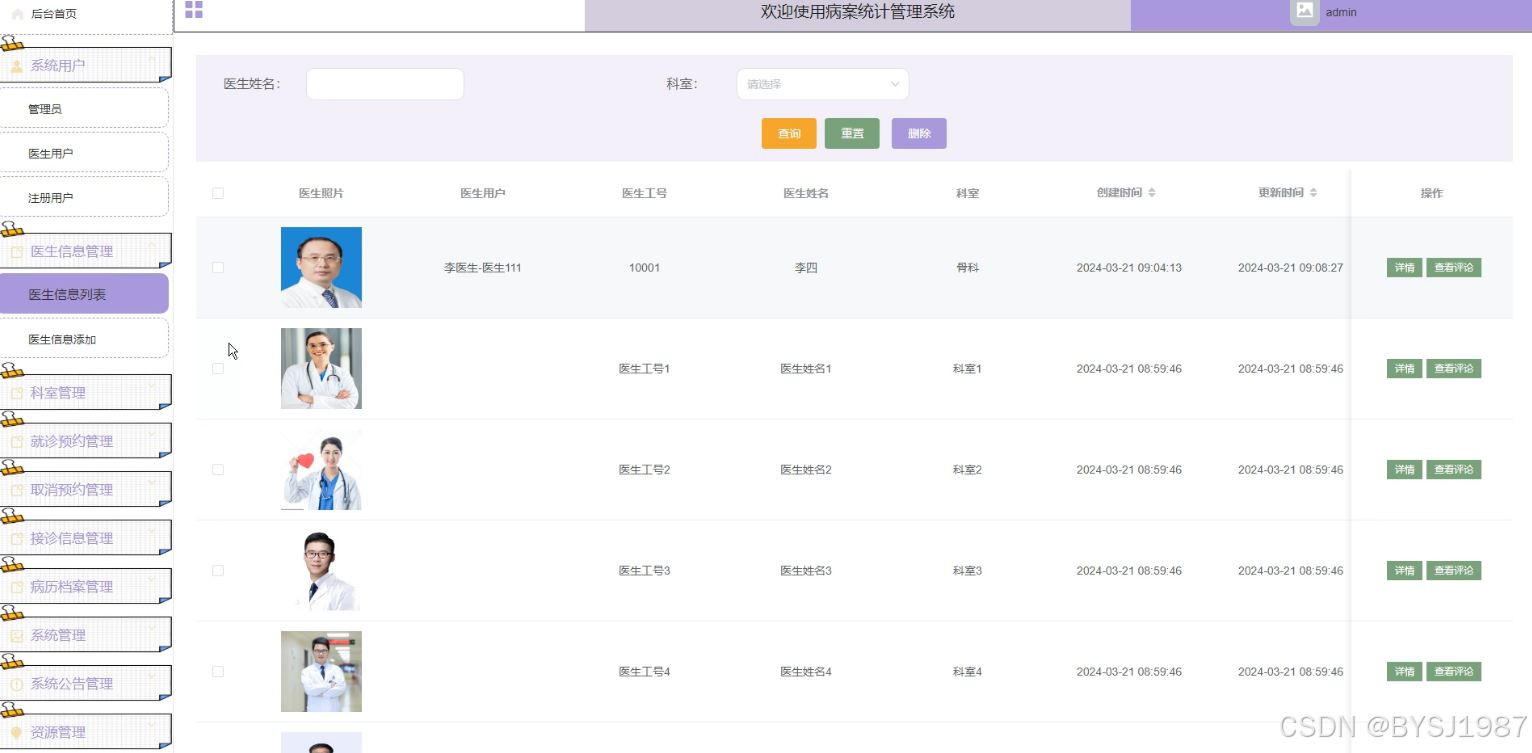Viewport: 1532px width, 753px height.
Task: Select 注册用户 submenu item
Action: coord(84,197)
